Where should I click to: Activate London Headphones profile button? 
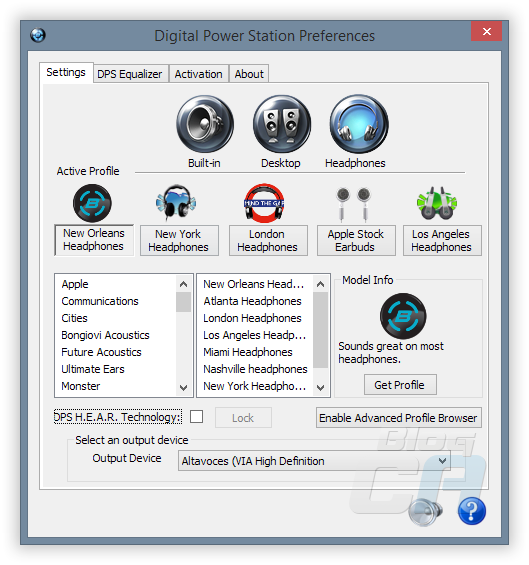click(x=268, y=240)
